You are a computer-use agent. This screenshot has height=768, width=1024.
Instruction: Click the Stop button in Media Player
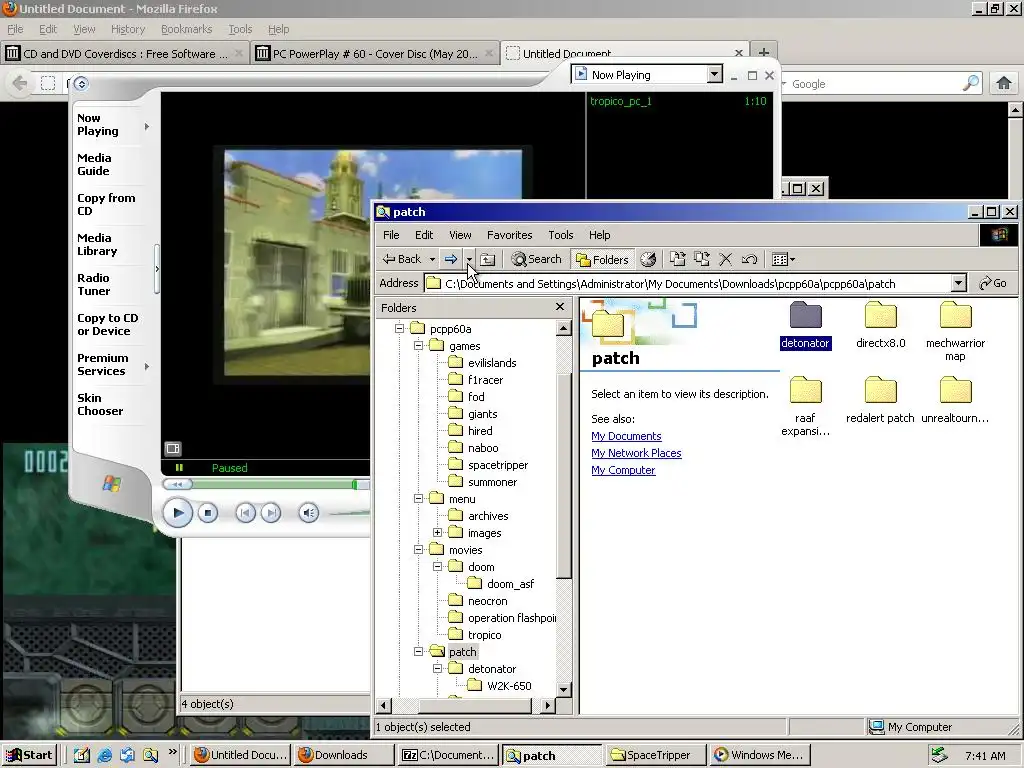coord(208,513)
